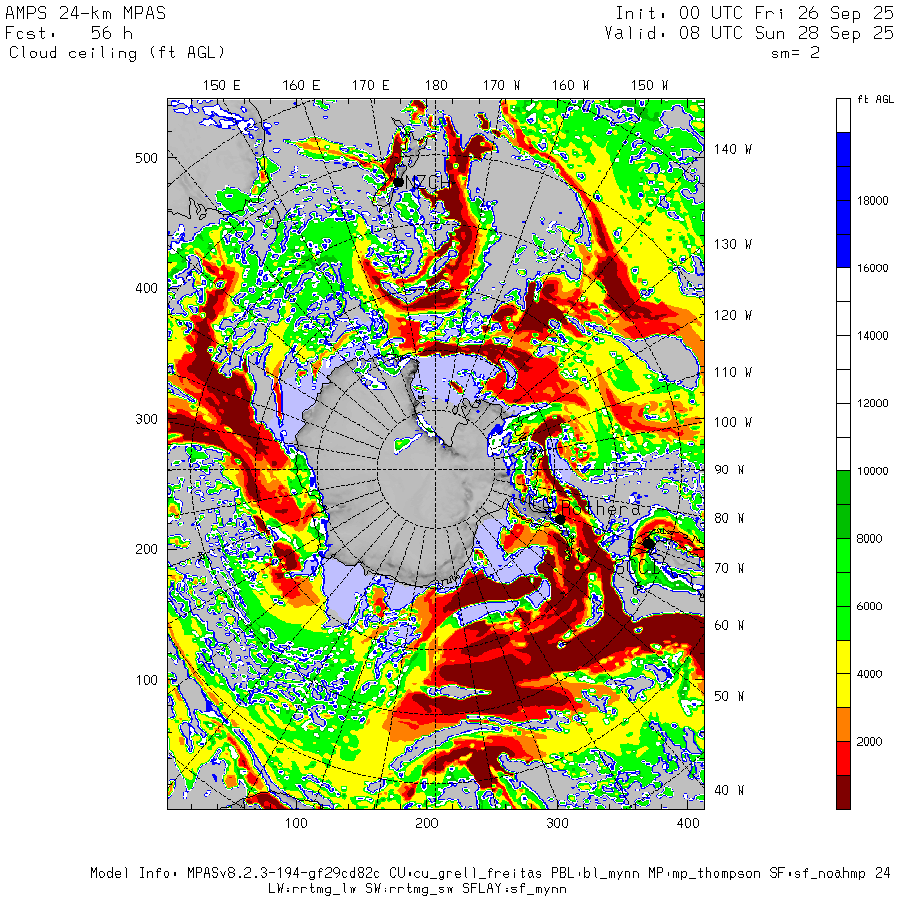Click the '10000' colorbar value
Viewport: 900px width, 900px height.
point(872,471)
